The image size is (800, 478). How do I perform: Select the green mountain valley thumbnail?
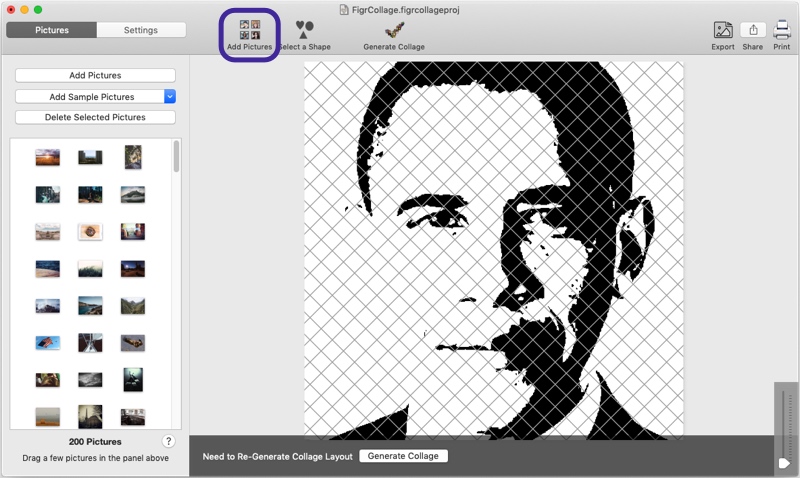133,306
